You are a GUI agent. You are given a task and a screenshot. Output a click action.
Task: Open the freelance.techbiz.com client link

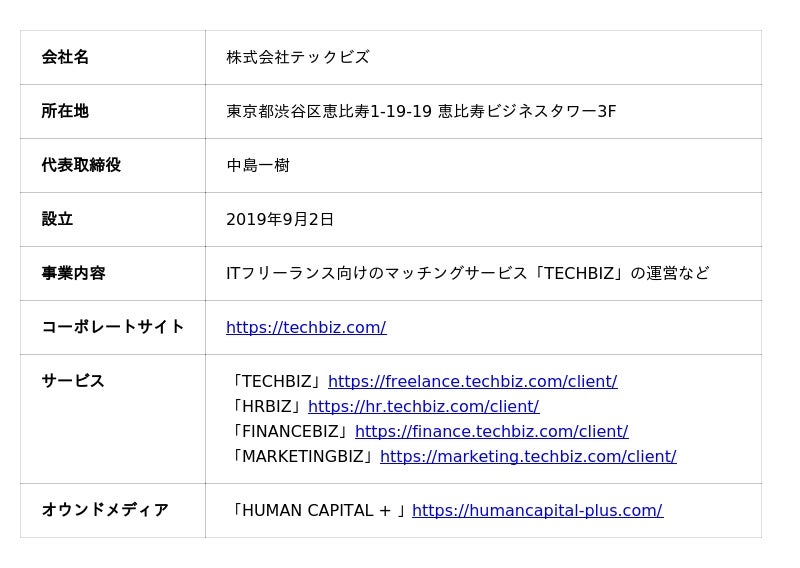[x=472, y=381]
